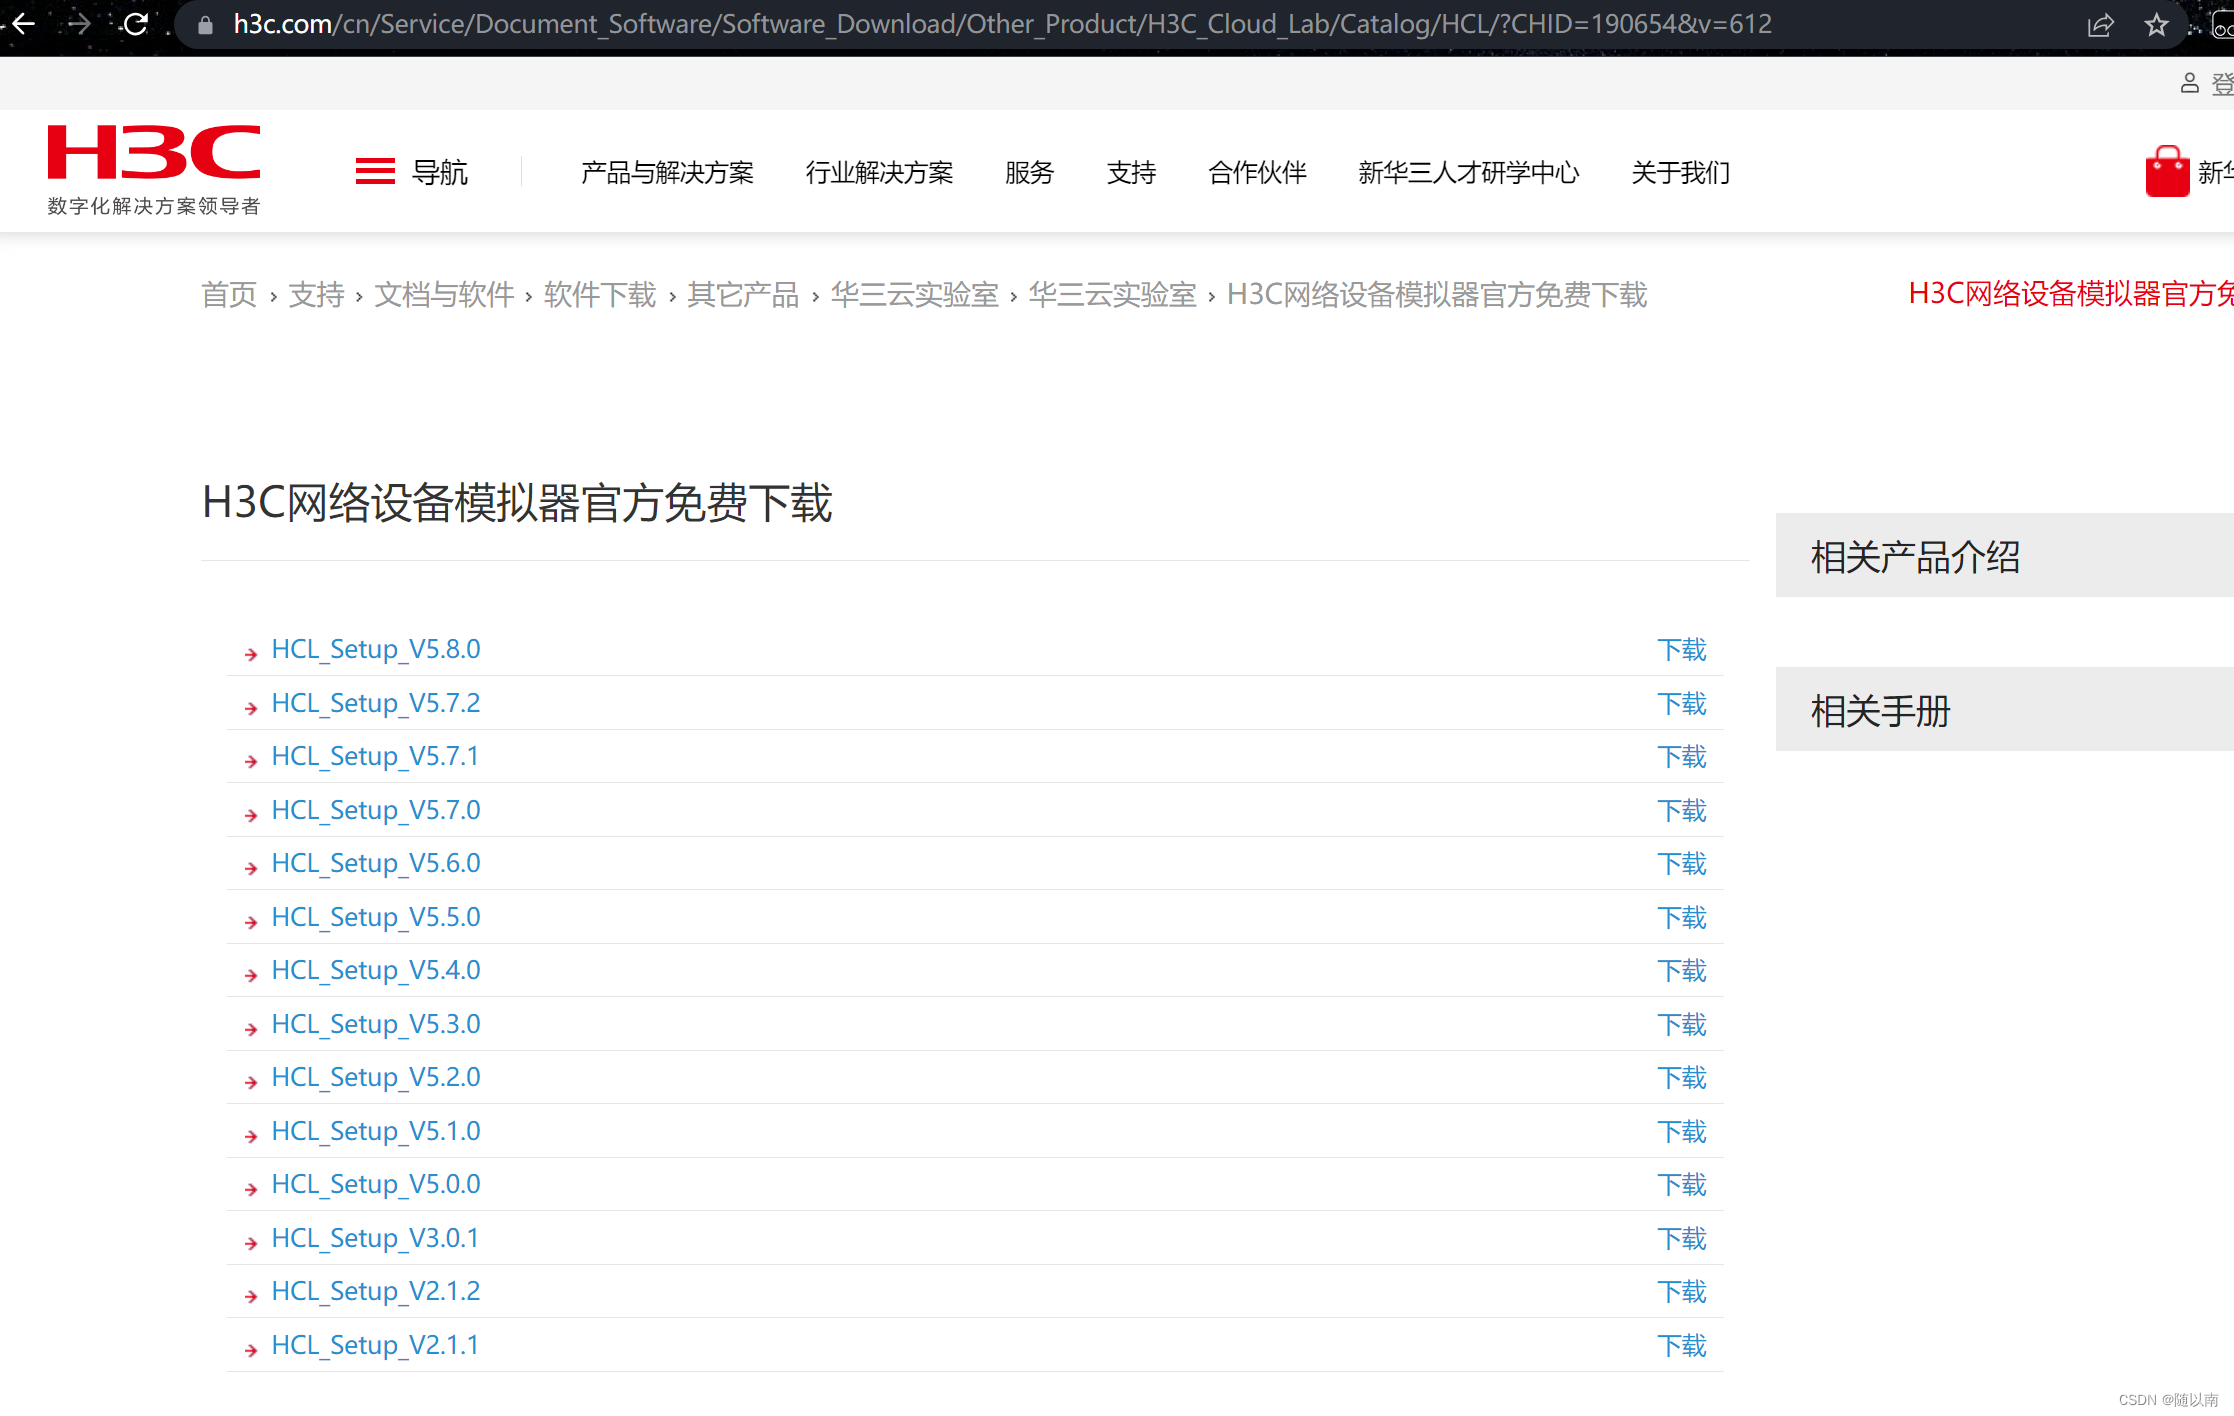2234x1416 pixels.
Task: Click the login person icon
Action: tap(2188, 83)
